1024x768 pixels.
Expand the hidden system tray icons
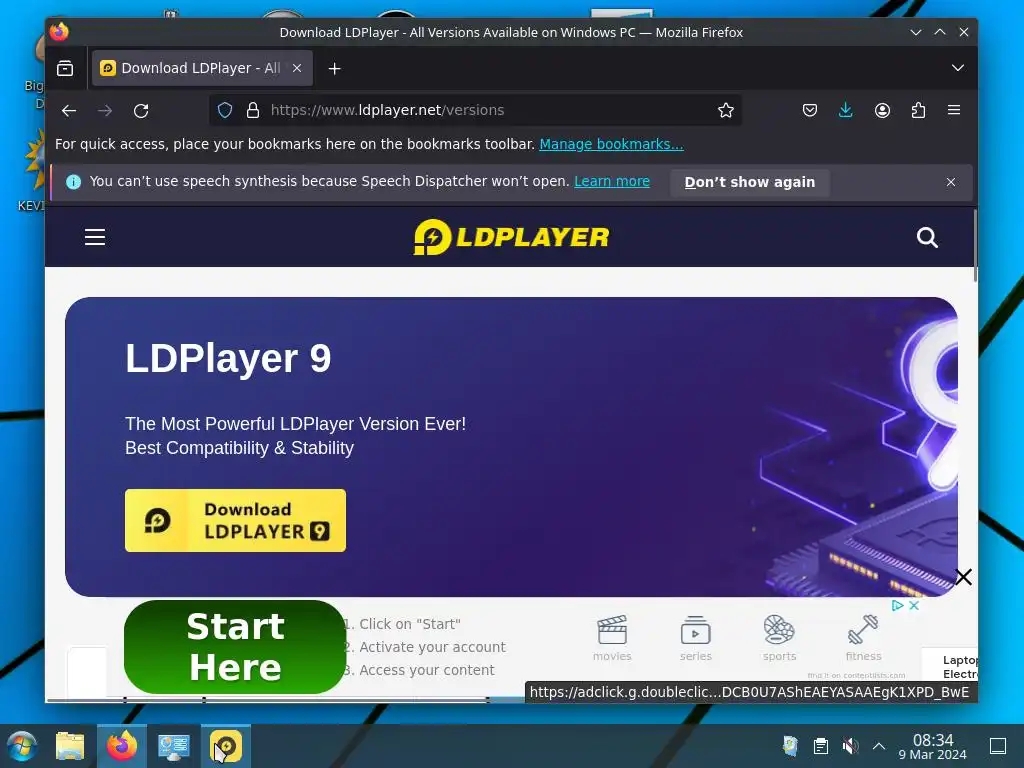point(879,746)
